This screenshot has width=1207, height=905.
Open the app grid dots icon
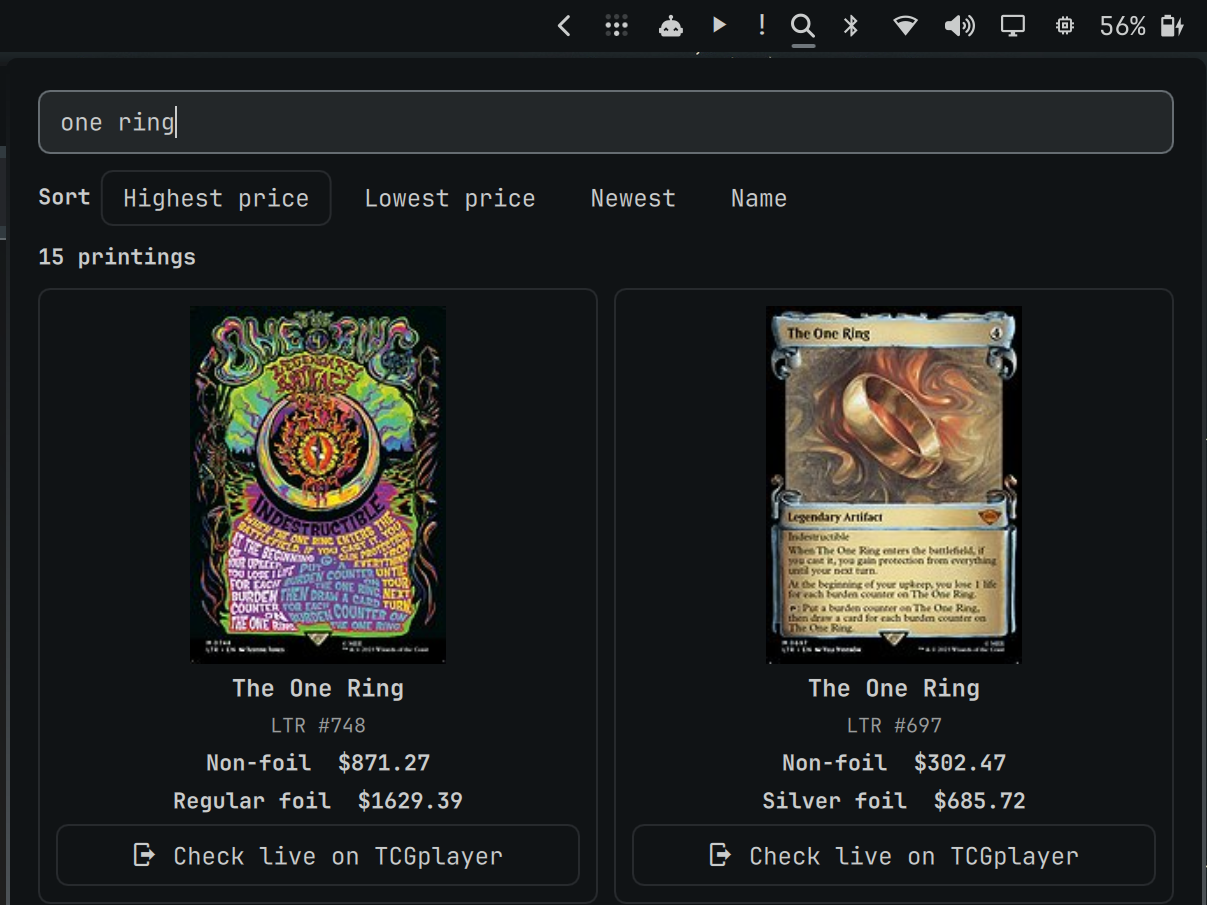click(617, 27)
